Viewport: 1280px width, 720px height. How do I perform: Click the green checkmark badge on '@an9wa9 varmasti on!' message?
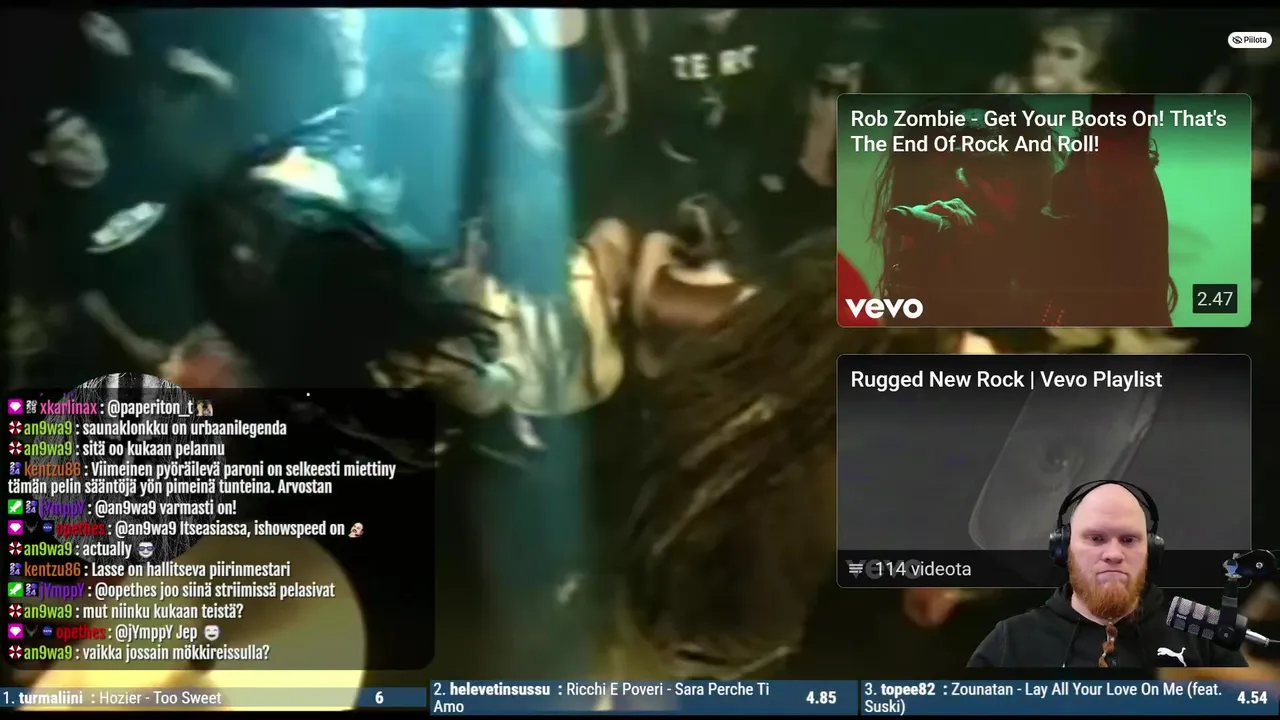[15, 508]
